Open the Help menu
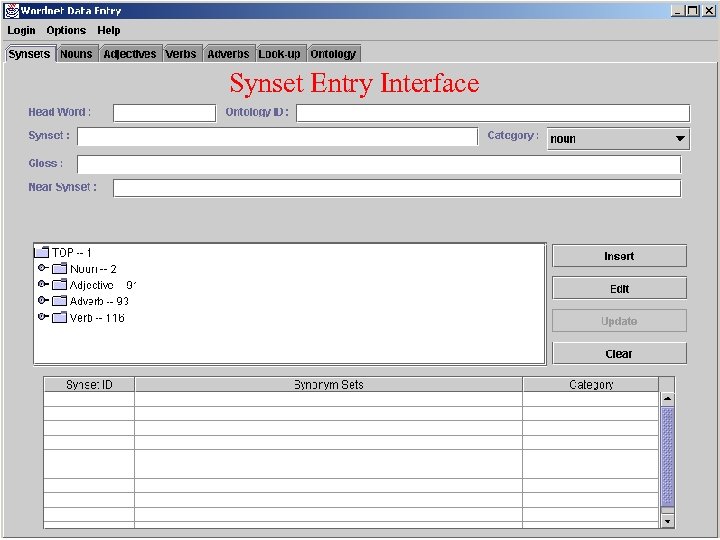This screenshot has height=540, width=720. click(x=109, y=30)
